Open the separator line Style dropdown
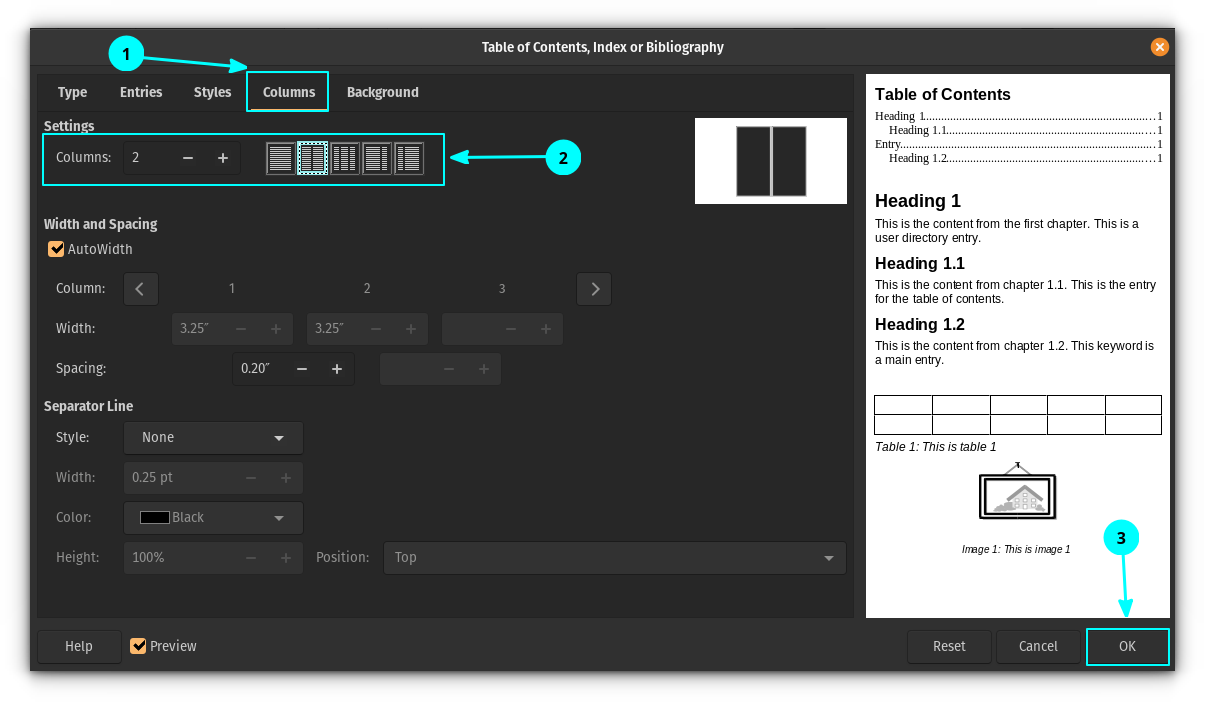The height and width of the screenshot is (703, 1205). [x=213, y=438]
